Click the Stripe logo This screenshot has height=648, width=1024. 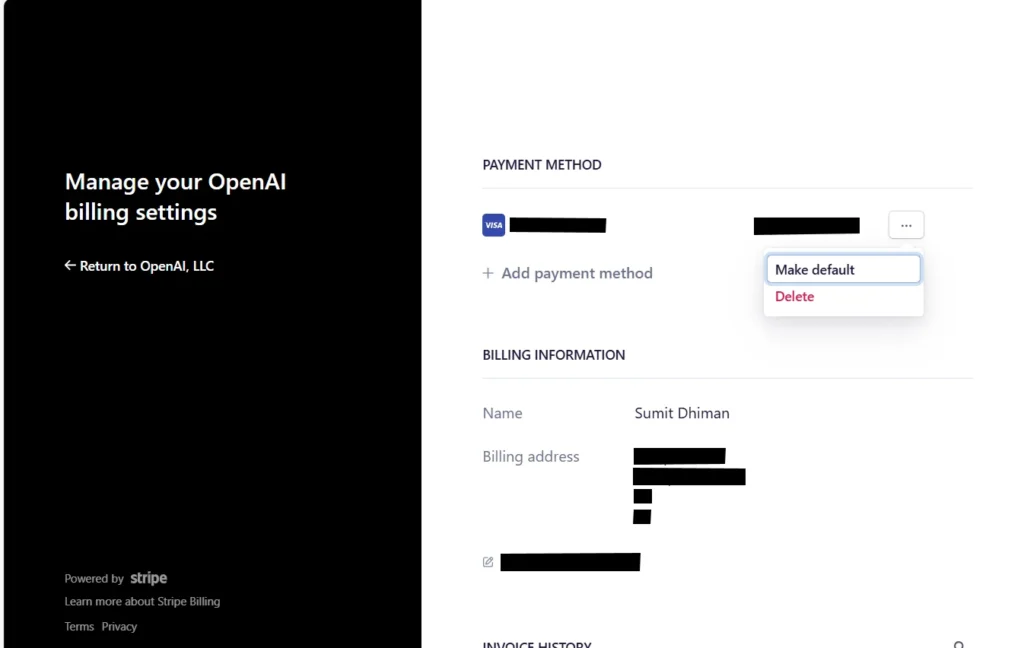(148, 578)
